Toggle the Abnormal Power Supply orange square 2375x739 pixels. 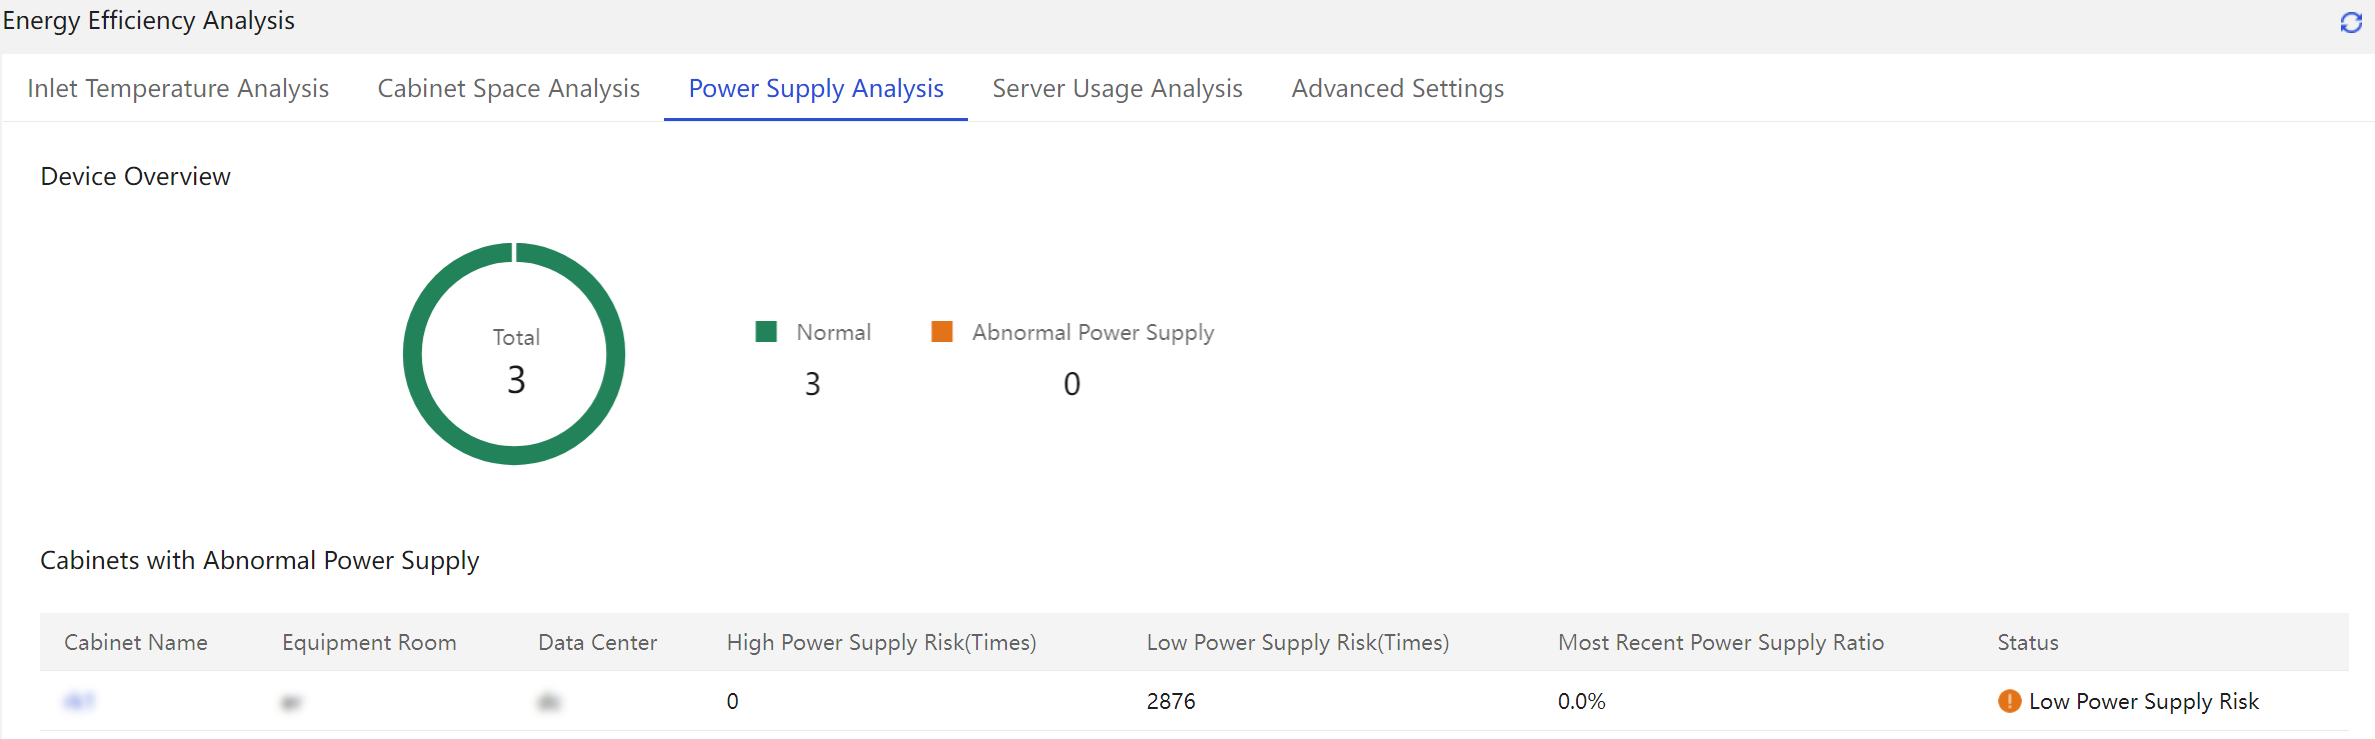click(x=942, y=332)
